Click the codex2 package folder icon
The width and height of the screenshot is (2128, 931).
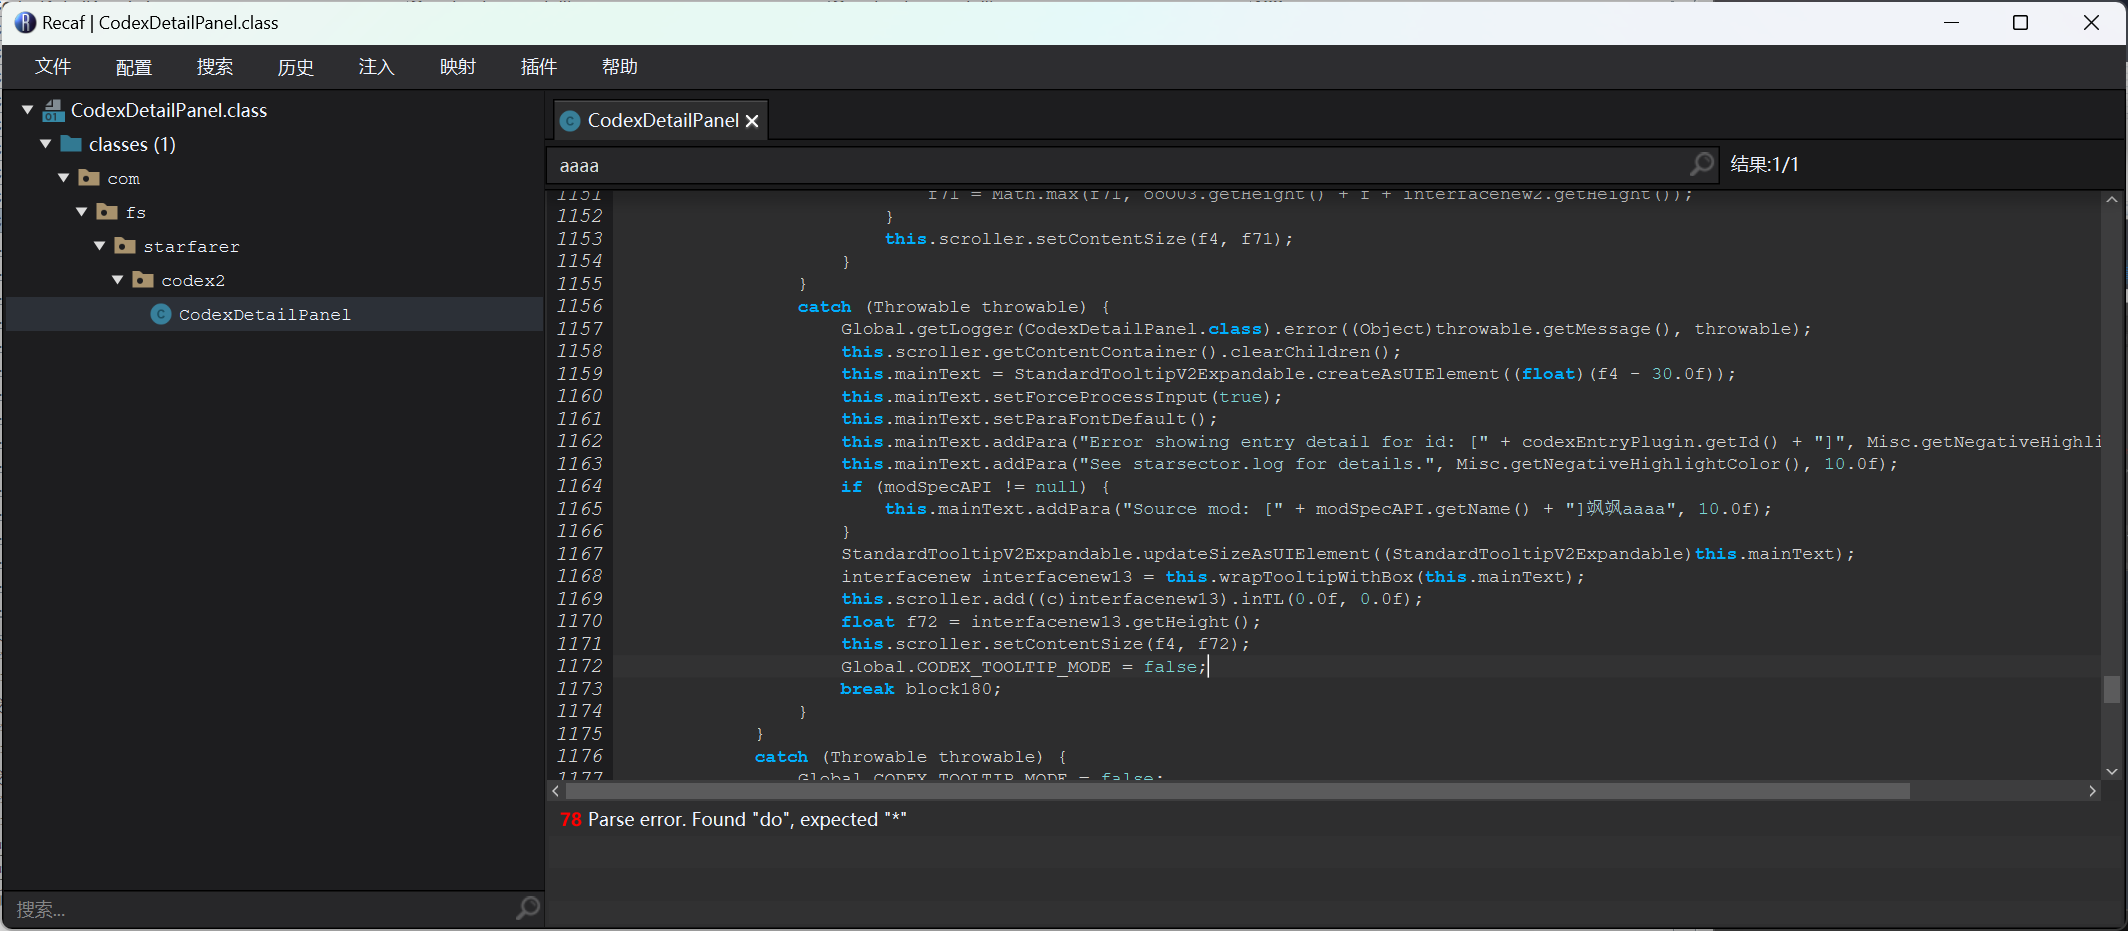(143, 280)
